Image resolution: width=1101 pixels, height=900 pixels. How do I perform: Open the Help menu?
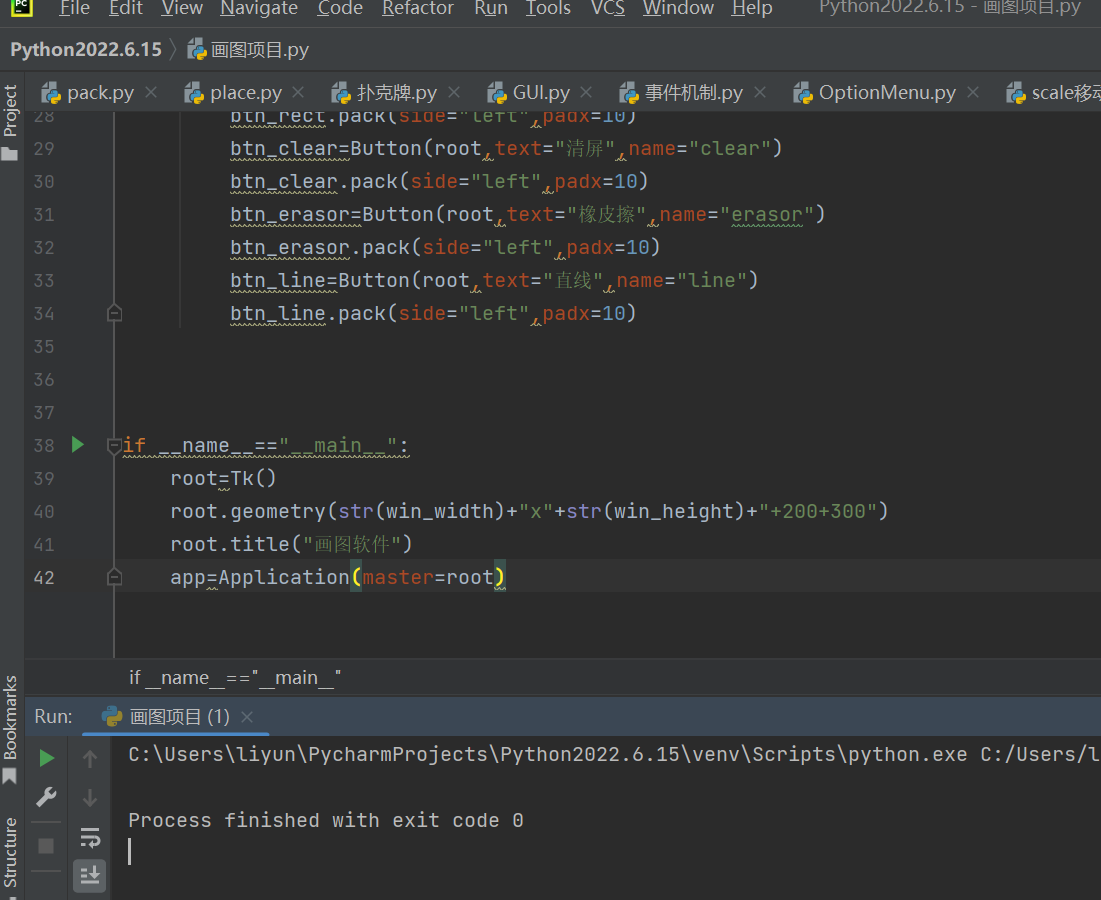pos(751,8)
